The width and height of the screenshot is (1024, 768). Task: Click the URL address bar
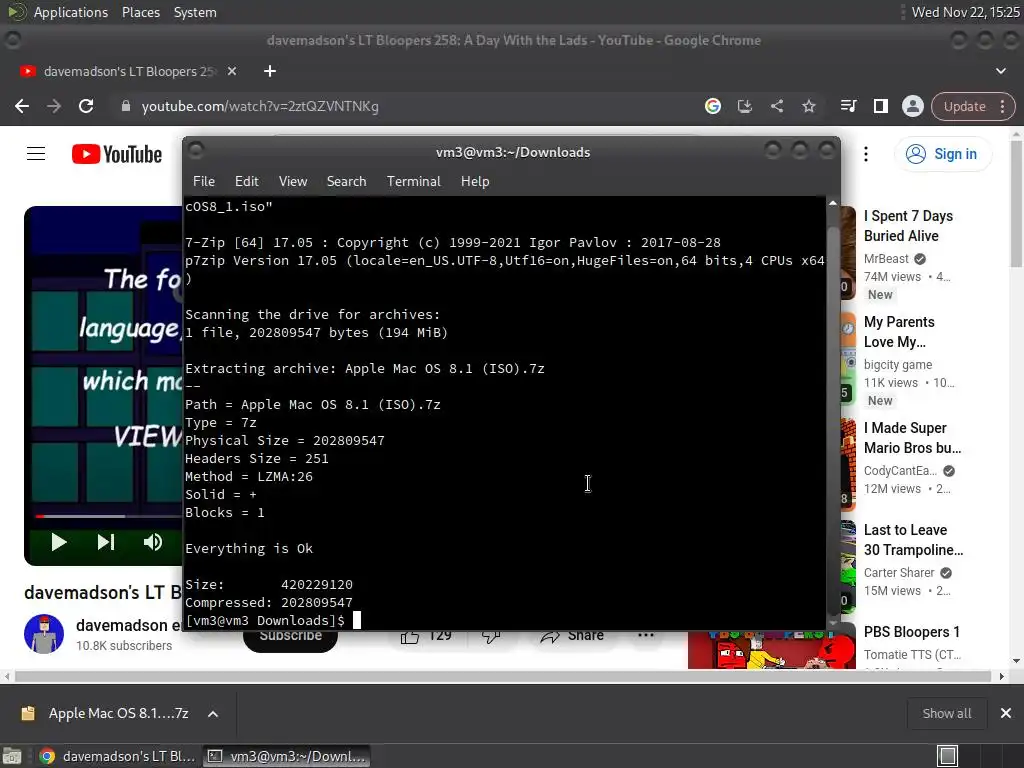pyautogui.click(x=405, y=106)
